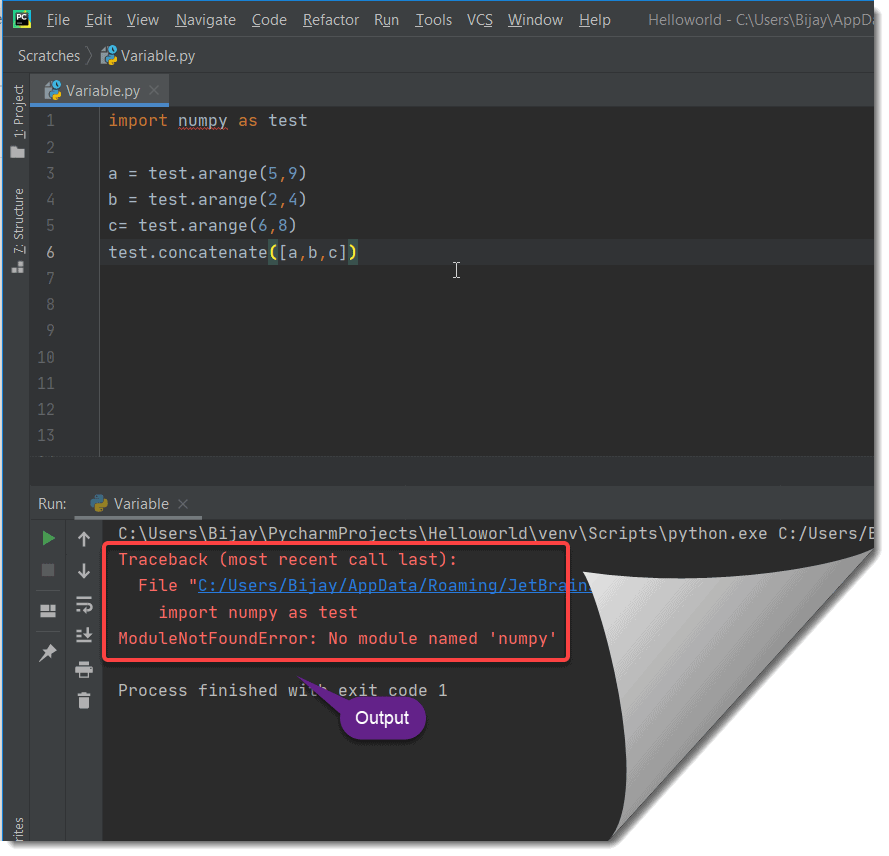Viewport: 889px width, 856px height.
Task: Click Variable.py in the breadcrumb bar
Action: (x=148, y=56)
